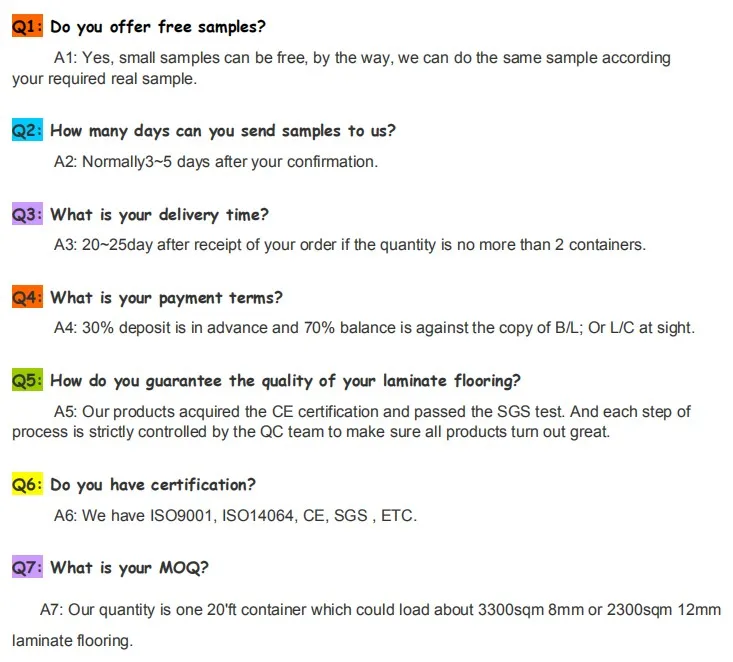Click the A2 answer "Normally3~5 days"
The height and width of the screenshot is (662, 733).
[215, 161]
